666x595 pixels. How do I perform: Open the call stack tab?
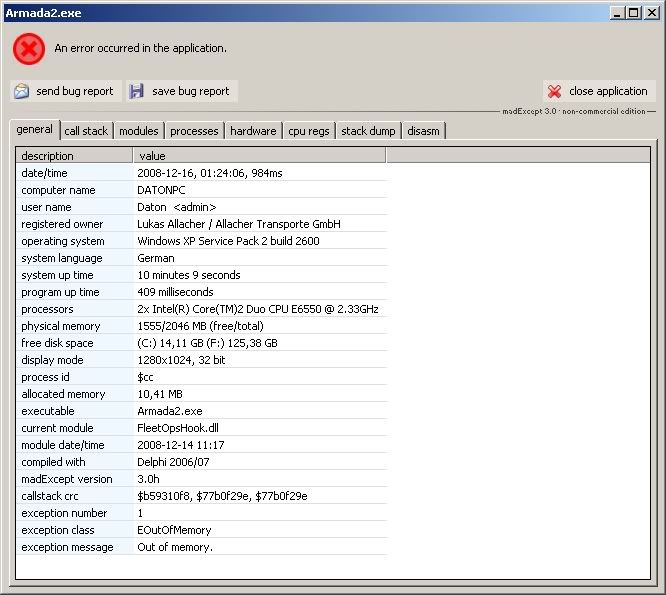[86, 131]
